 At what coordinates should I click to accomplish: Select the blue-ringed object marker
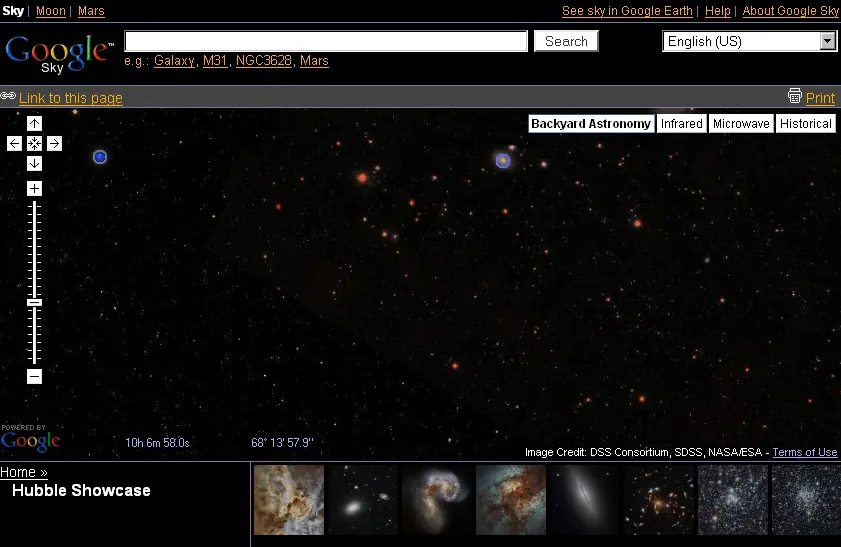(503, 161)
